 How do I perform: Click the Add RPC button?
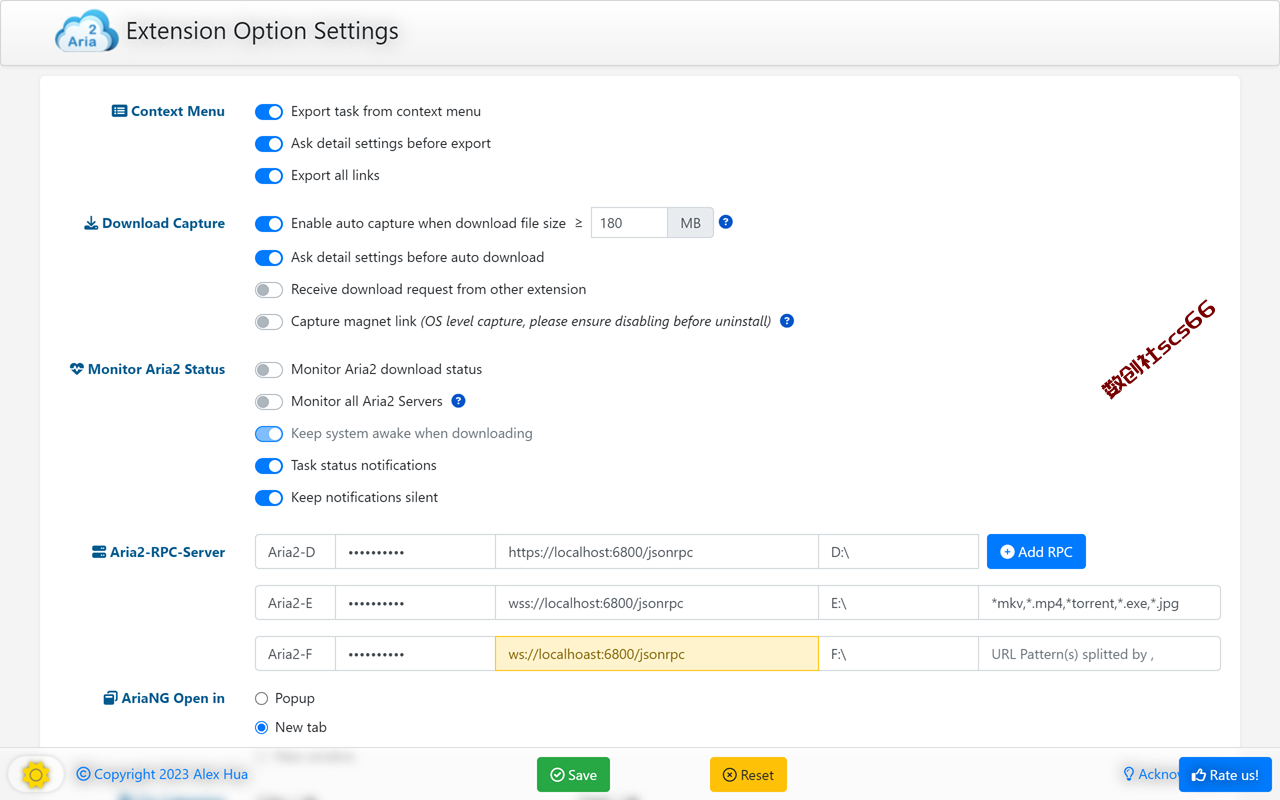(x=1036, y=552)
